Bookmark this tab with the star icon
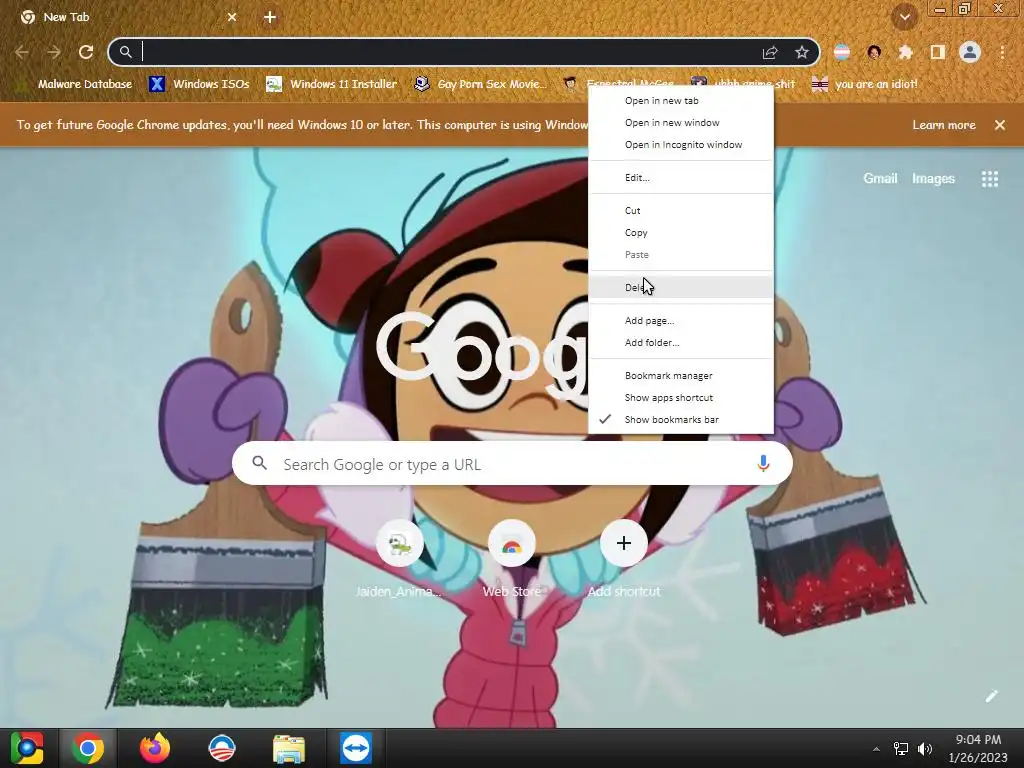 point(802,52)
